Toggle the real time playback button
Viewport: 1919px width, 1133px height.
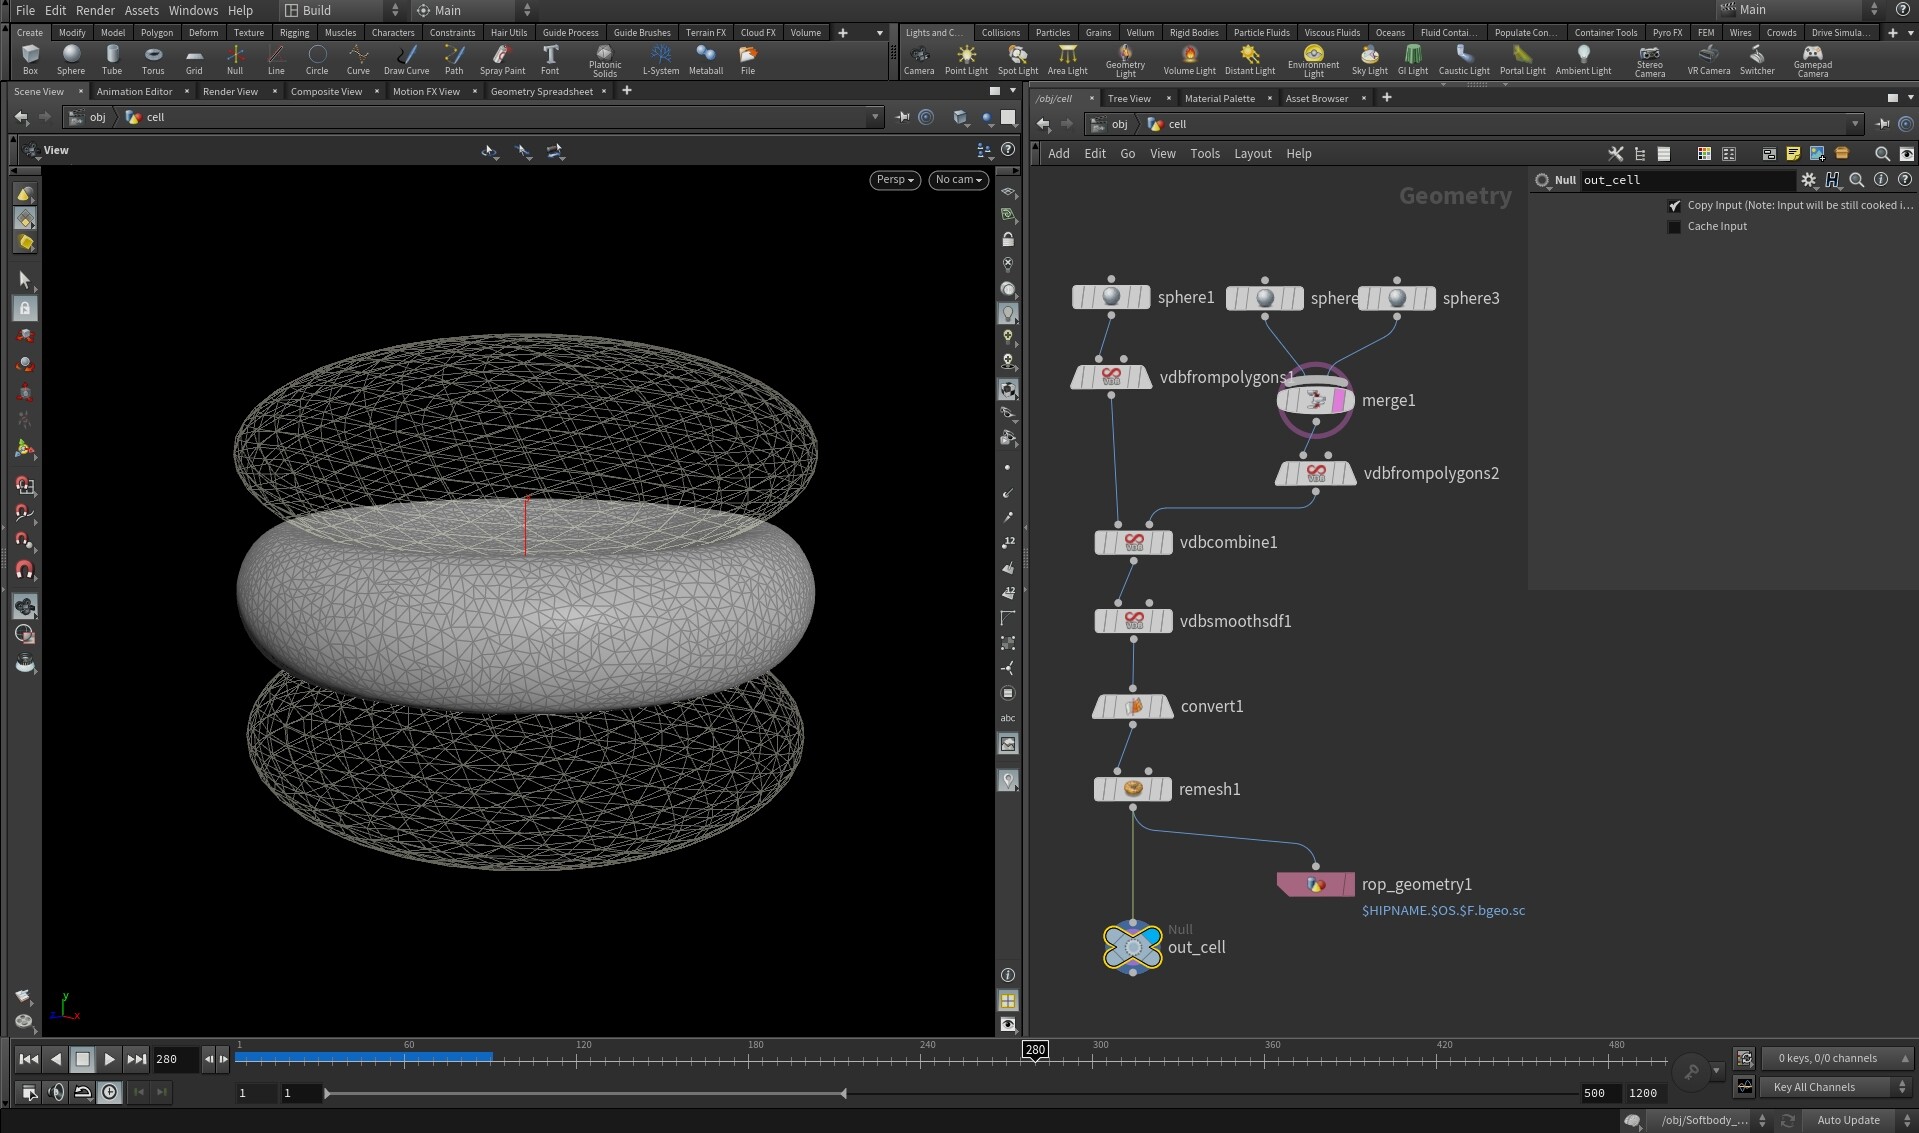pos(110,1093)
